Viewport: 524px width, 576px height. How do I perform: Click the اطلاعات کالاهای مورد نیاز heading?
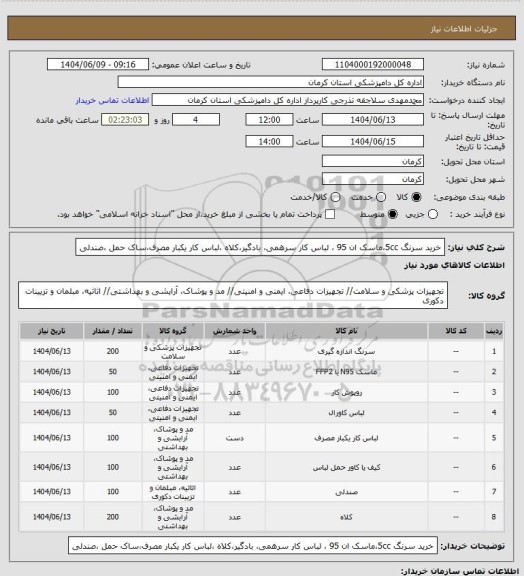point(454,265)
